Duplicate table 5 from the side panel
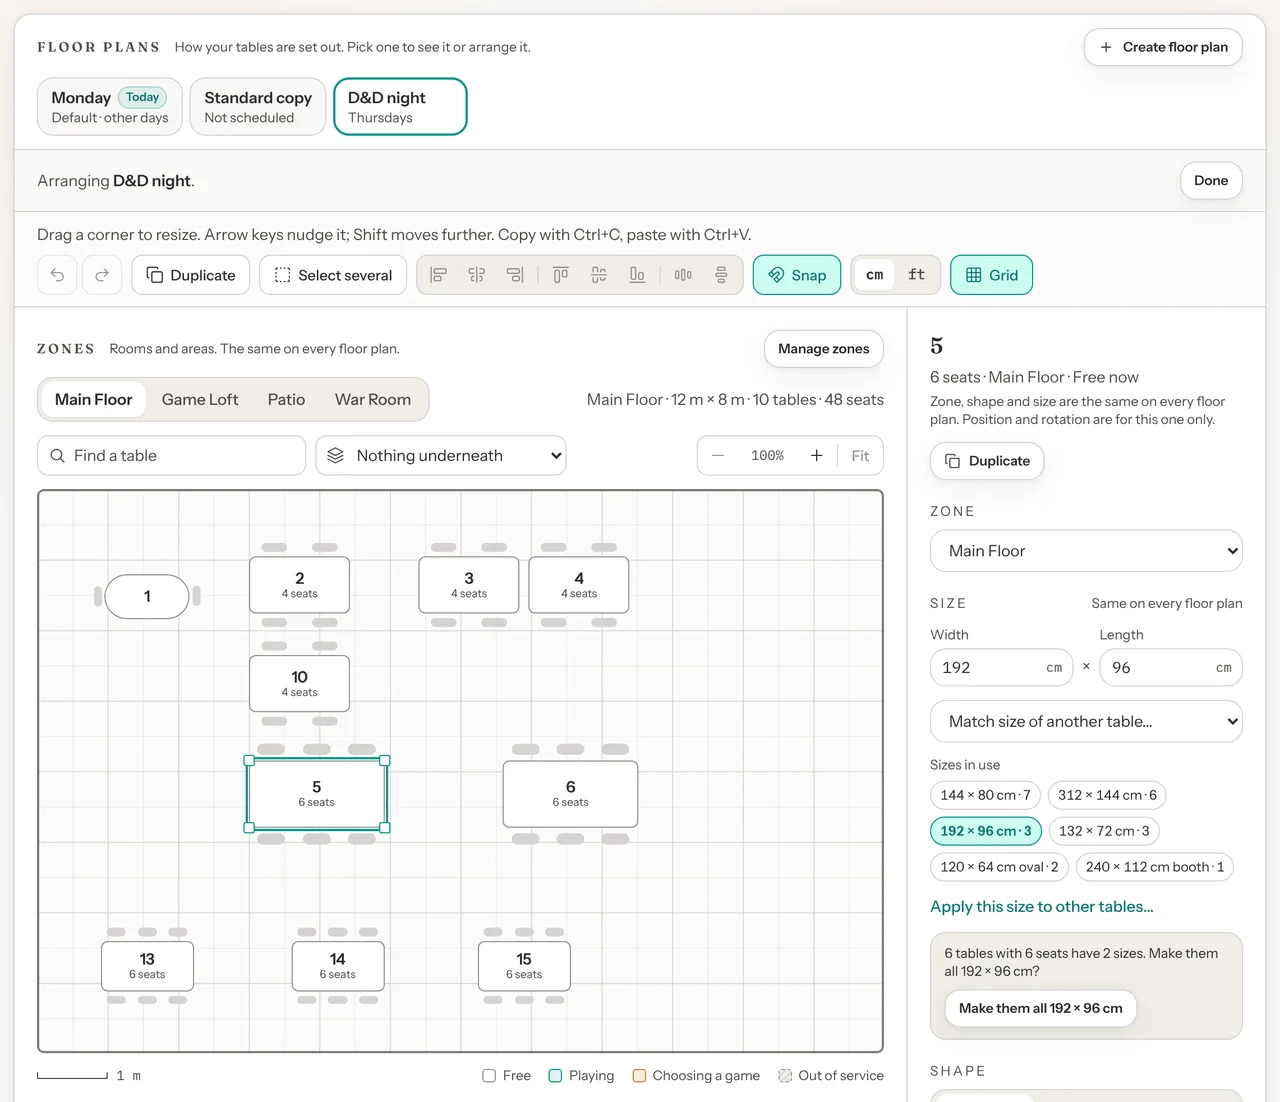The height and width of the screenshot is (1102, 1280). (x=987, y=461)
